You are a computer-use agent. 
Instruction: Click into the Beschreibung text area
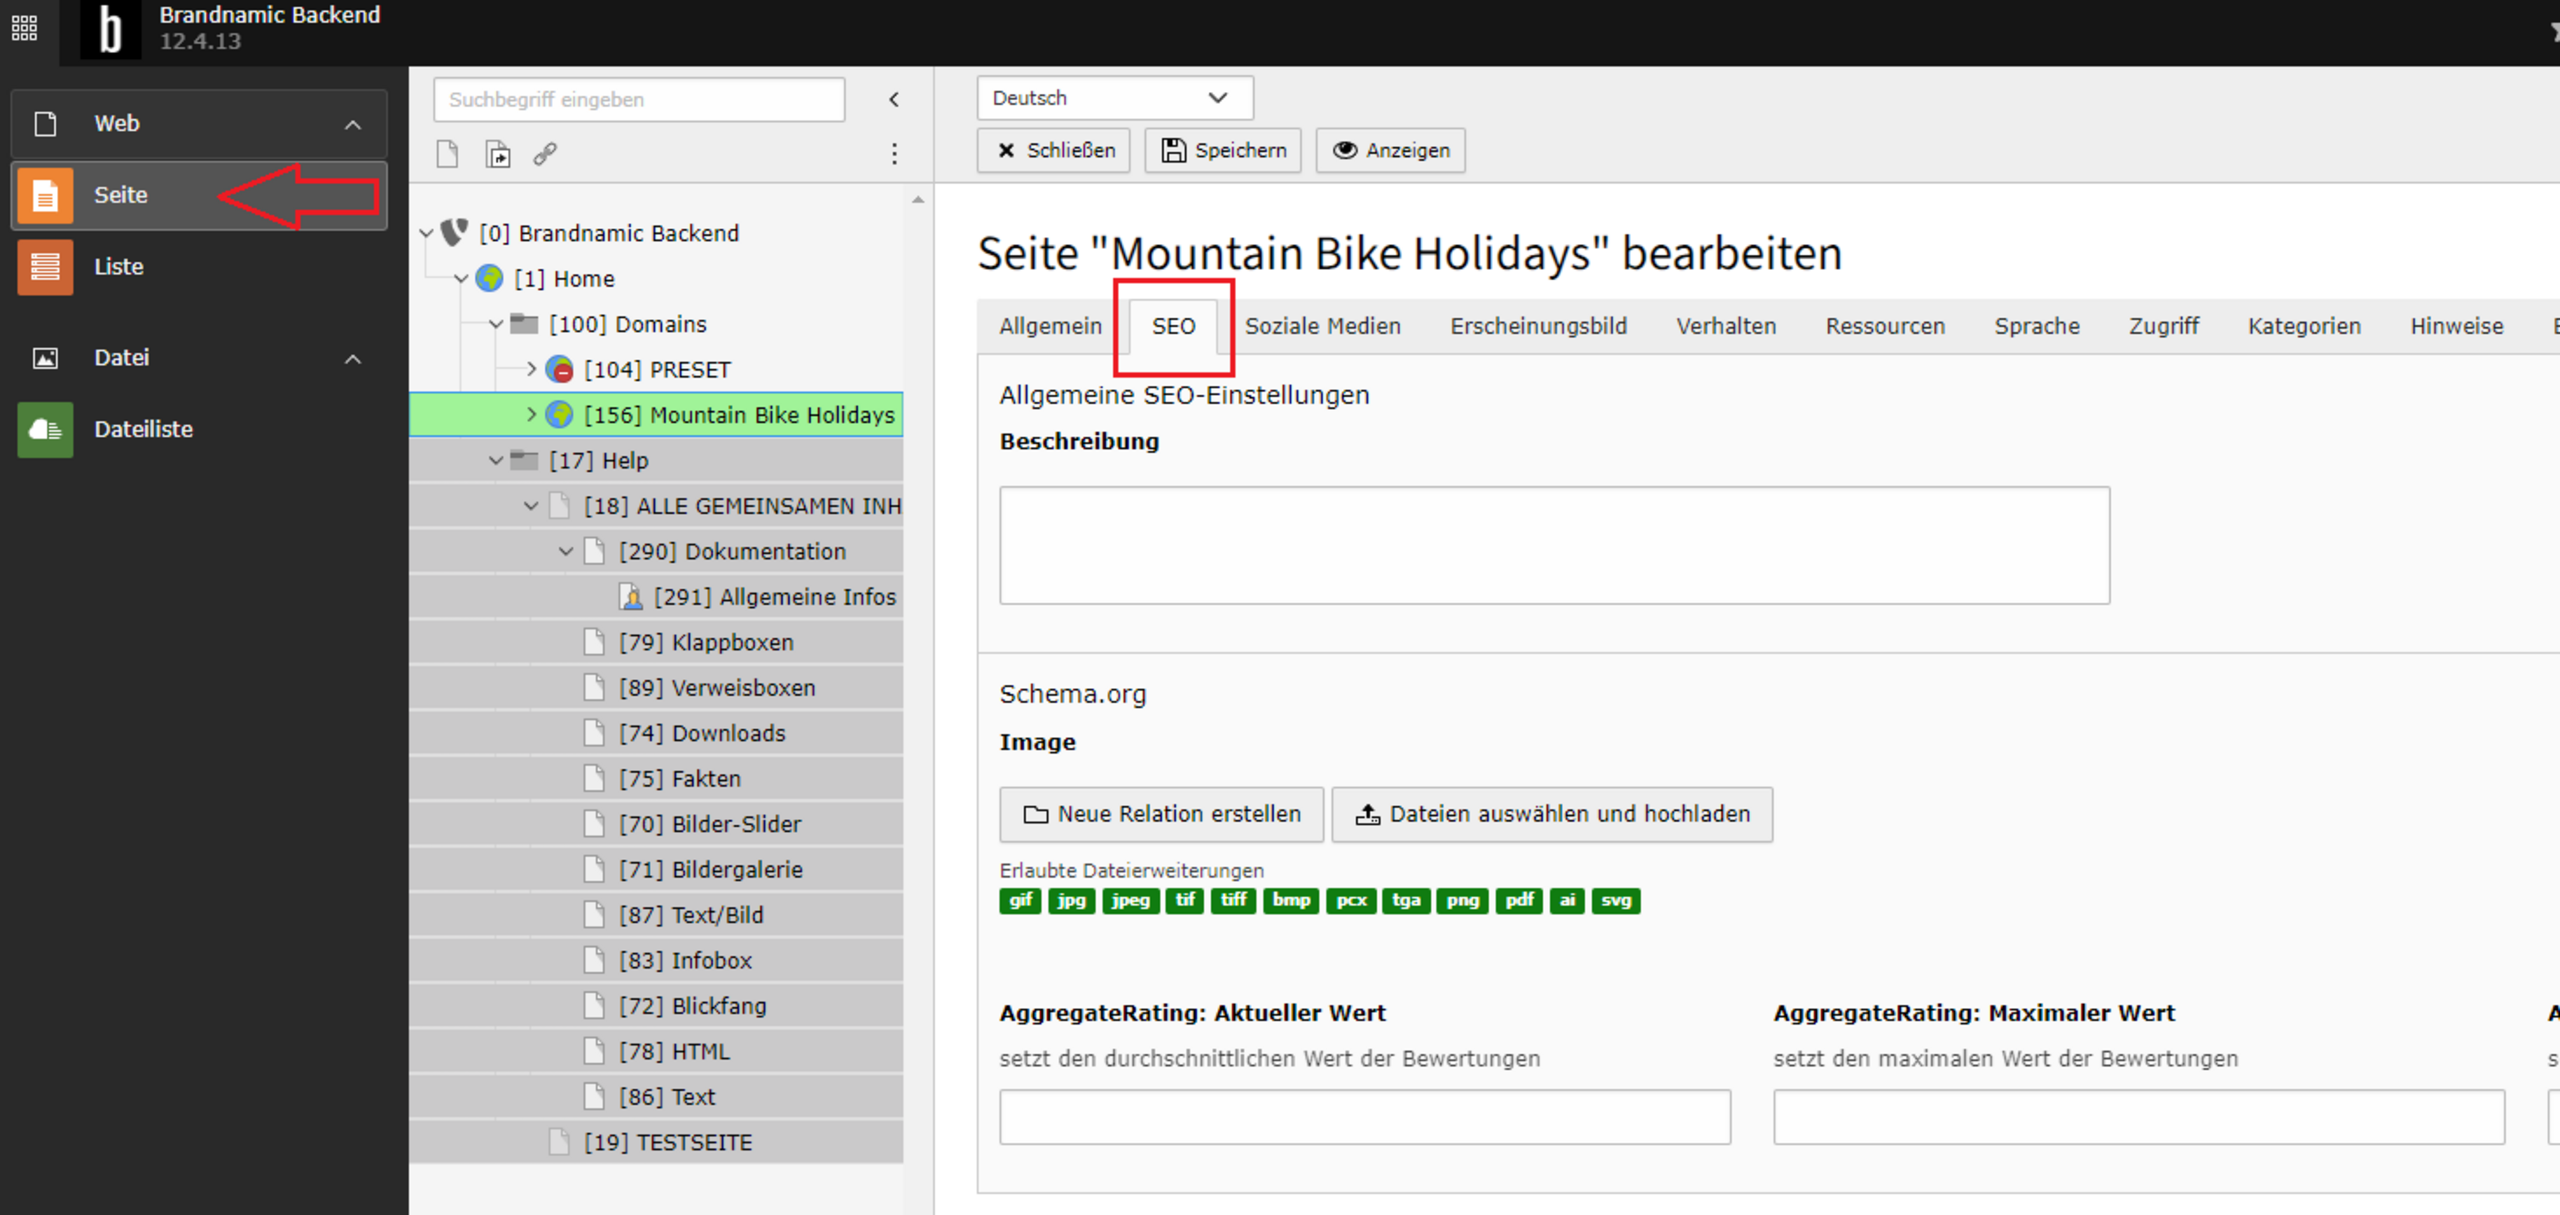(1554, 545)
